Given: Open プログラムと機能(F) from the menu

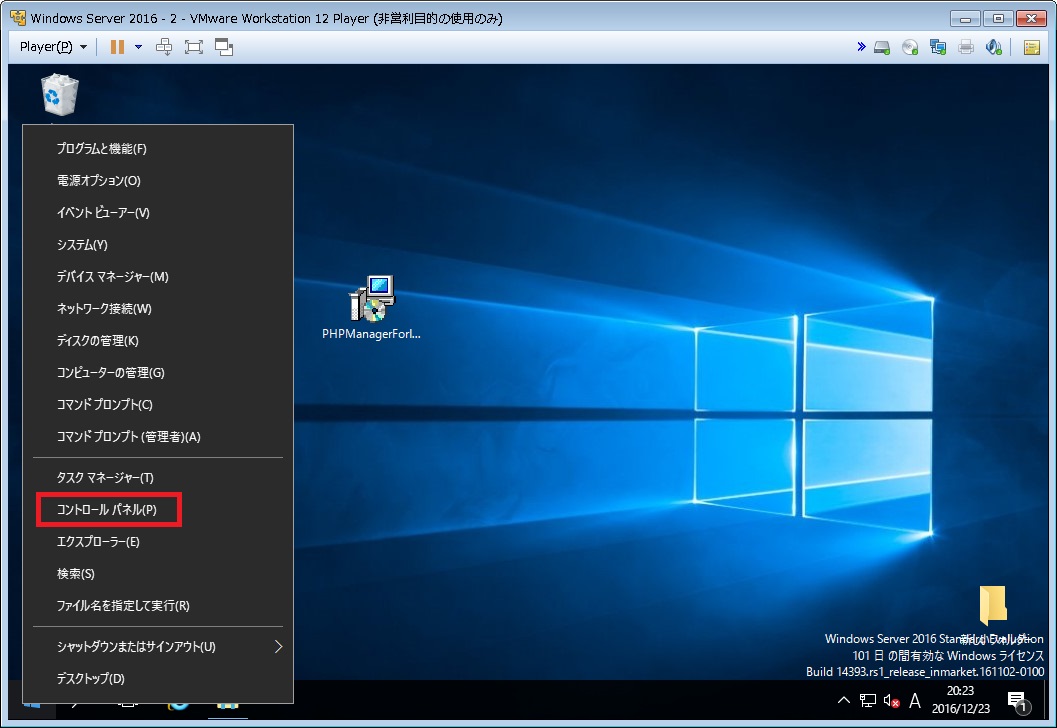Looking at the screenshot, I should [x=158, y=148].
